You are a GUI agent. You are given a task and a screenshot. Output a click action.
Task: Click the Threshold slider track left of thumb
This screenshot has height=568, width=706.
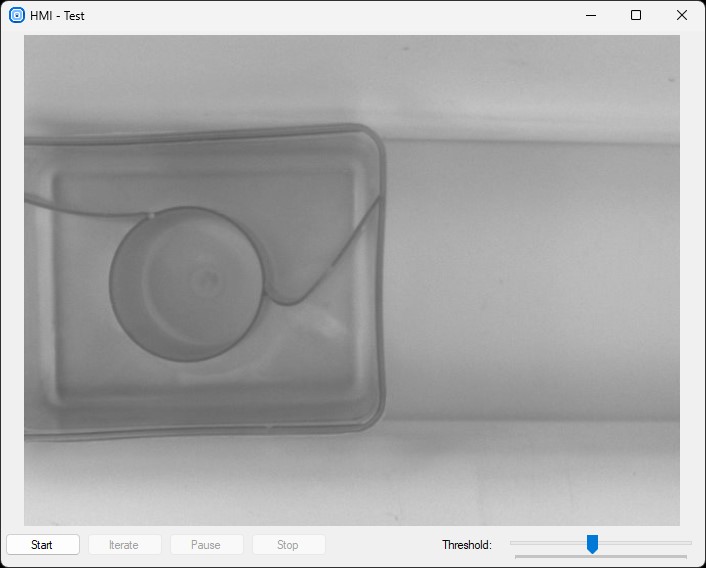545,543
